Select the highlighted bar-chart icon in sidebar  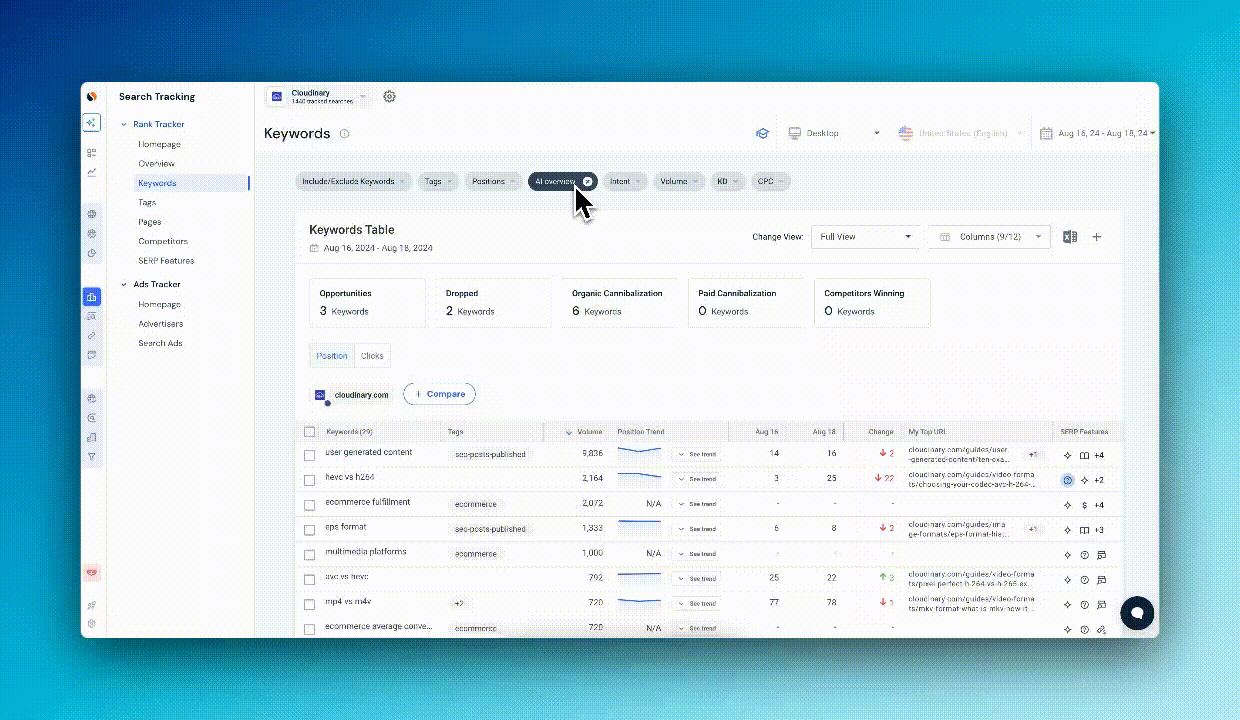92,296
